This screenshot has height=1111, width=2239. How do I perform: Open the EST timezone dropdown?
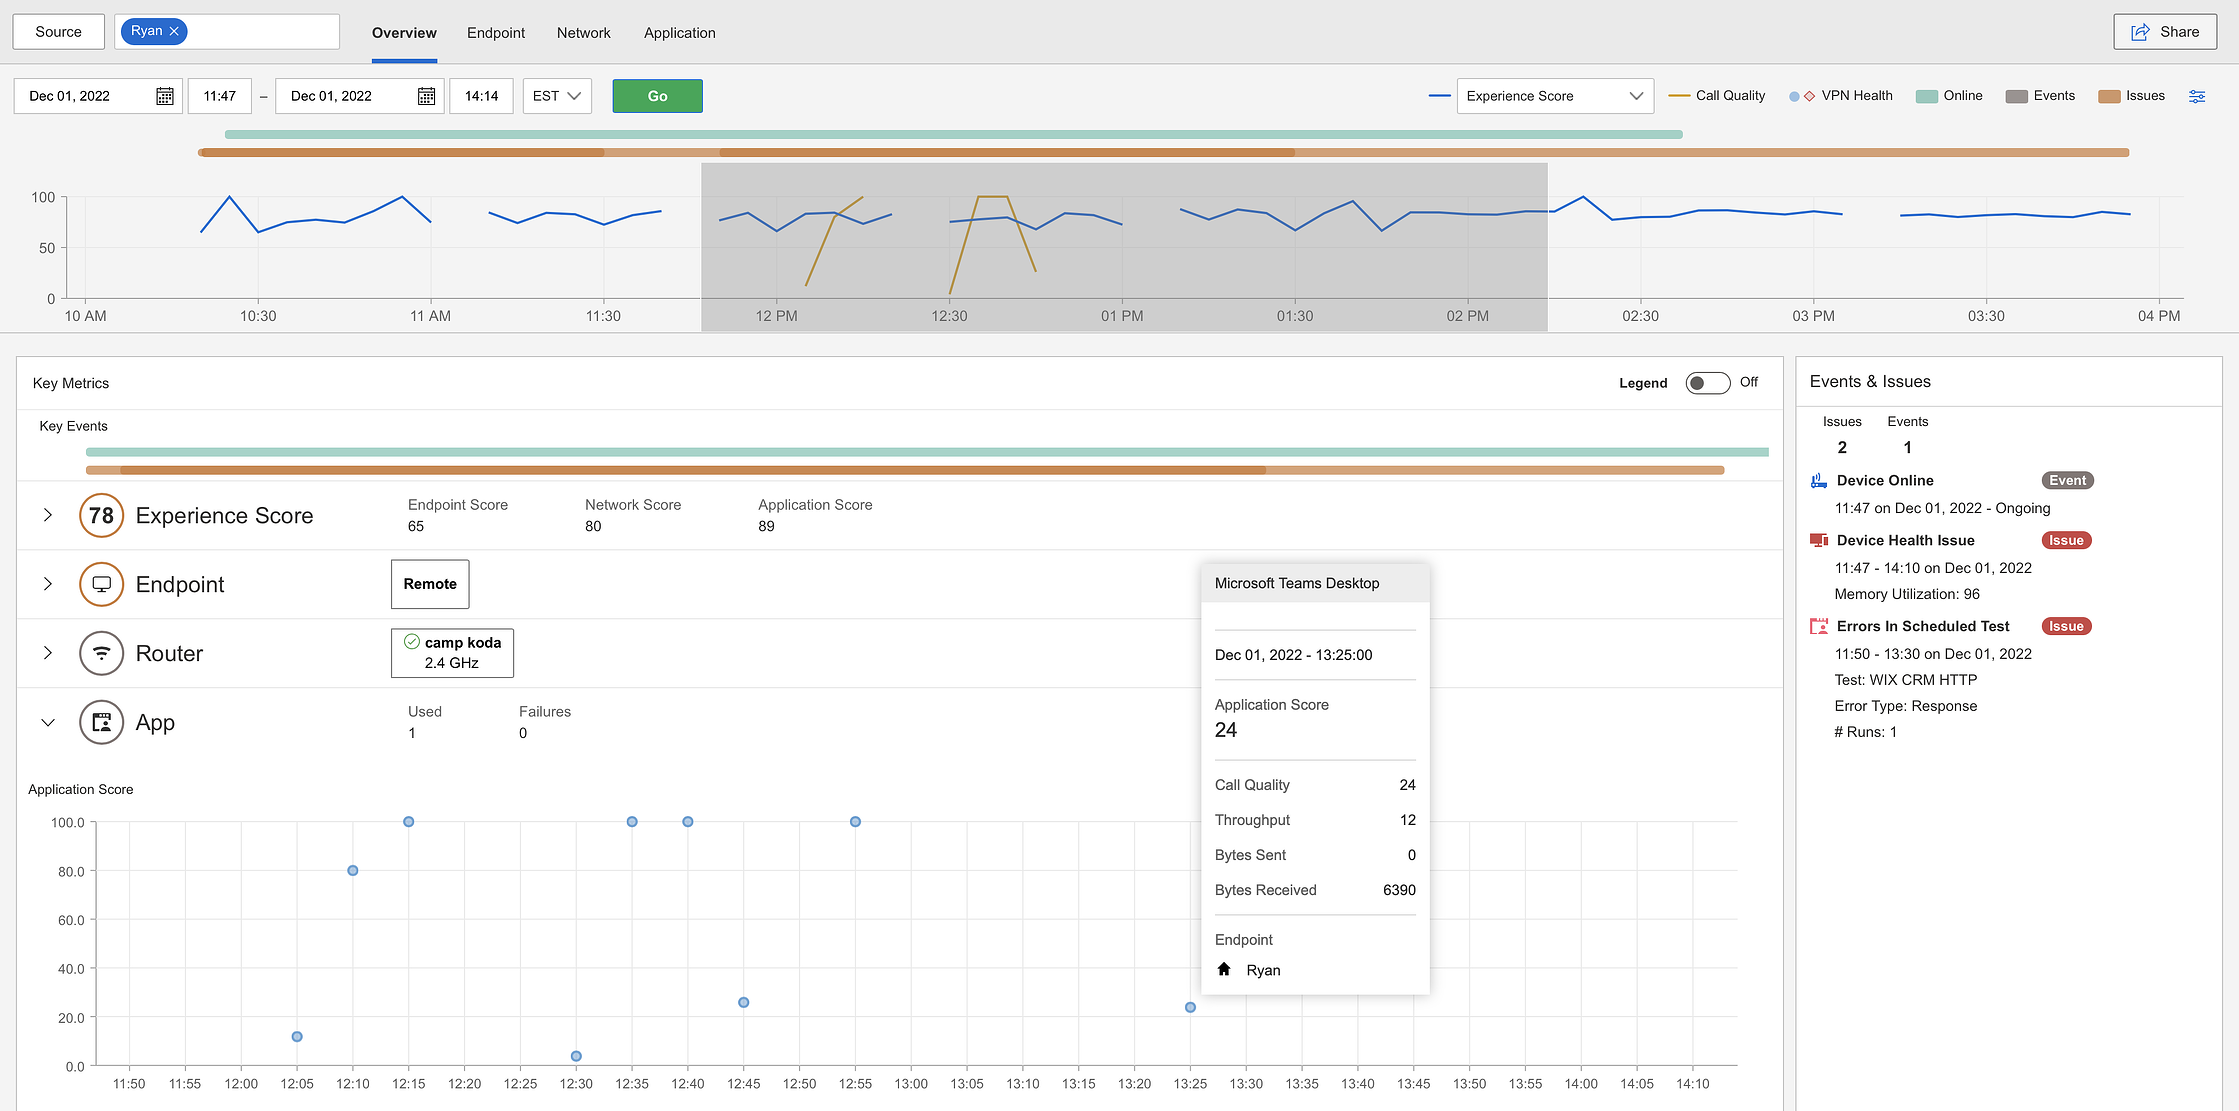click(x=557, y=96)
